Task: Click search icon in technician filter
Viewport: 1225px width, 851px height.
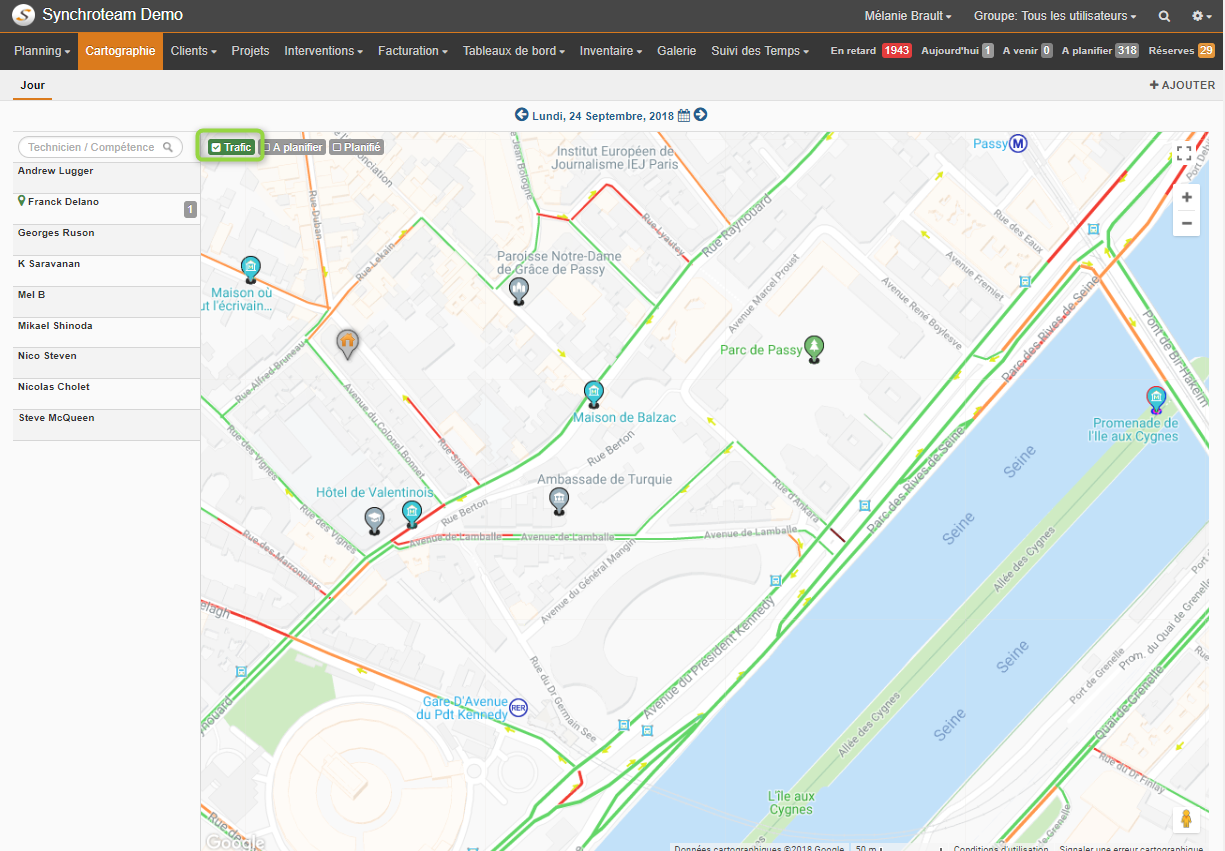Action: tap(170, 147)
